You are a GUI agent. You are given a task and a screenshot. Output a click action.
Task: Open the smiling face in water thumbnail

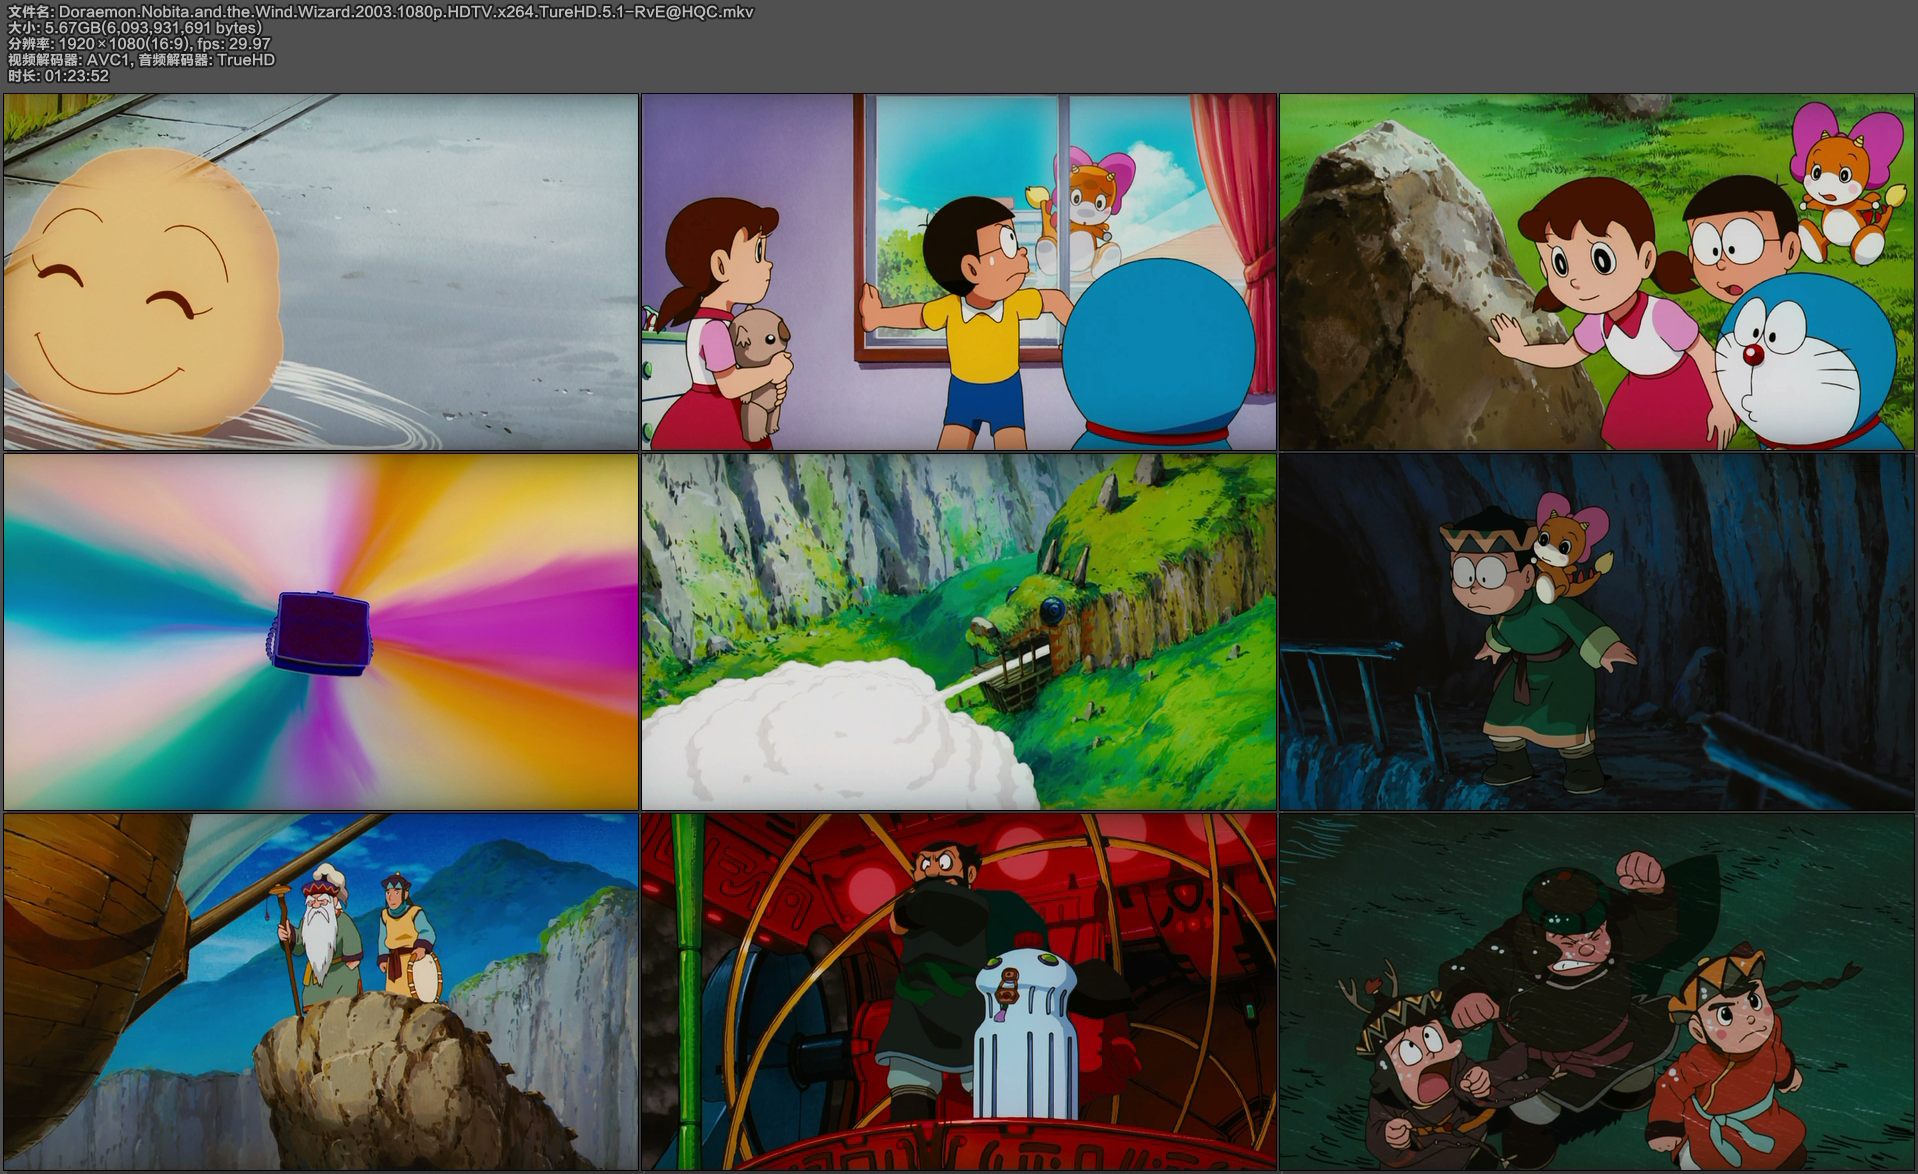point(321,272)
